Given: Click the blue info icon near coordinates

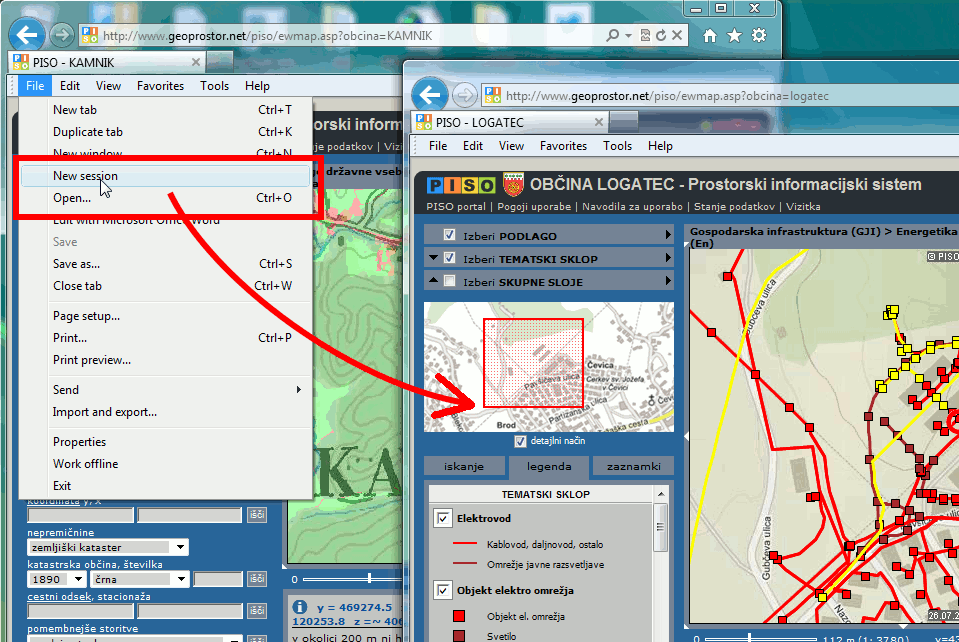Looking at the screenshot, I should pyautogui.click(x=300, y=606).
